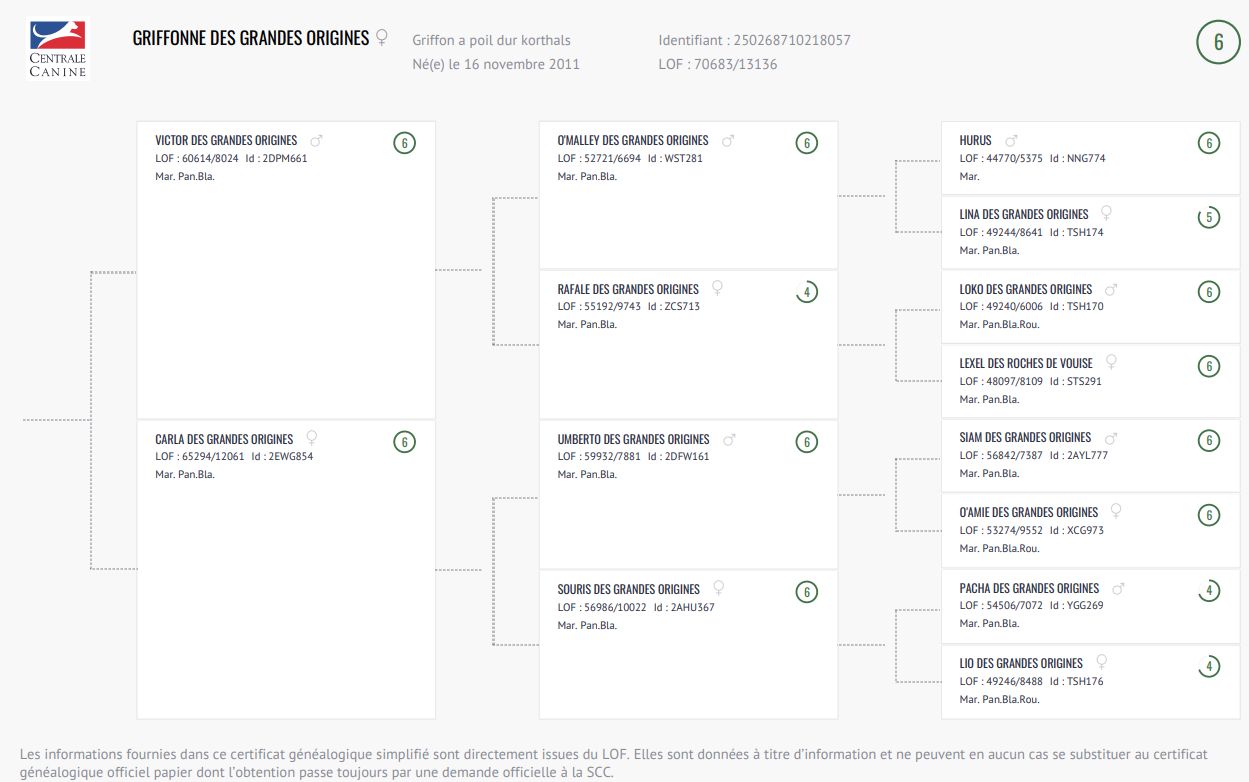Viewport: 1249px width, 782px height.
Task: Click Loko des Grandes Origines name
Action: click(1026, 289)
